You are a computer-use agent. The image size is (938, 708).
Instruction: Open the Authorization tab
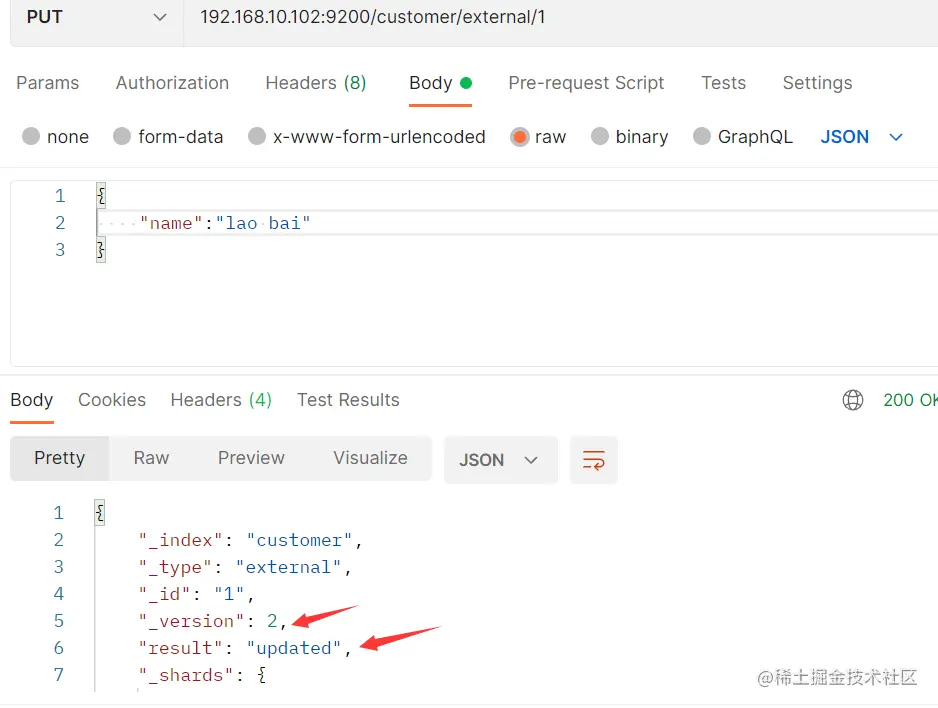point(172,83)
